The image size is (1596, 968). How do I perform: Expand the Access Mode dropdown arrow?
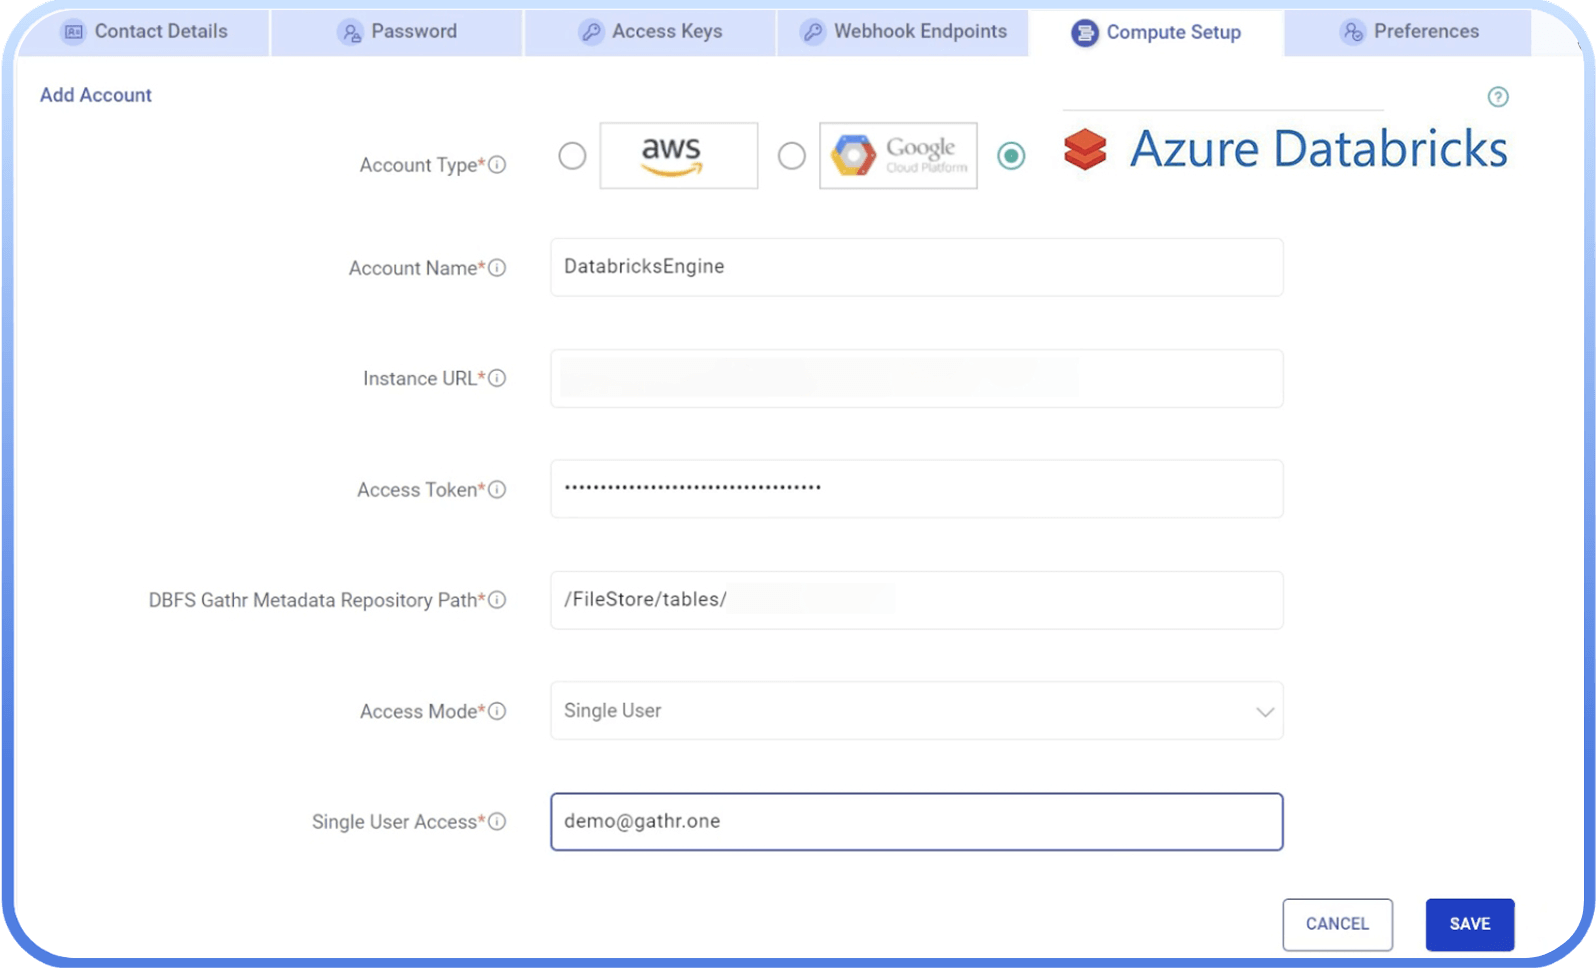1264,712
